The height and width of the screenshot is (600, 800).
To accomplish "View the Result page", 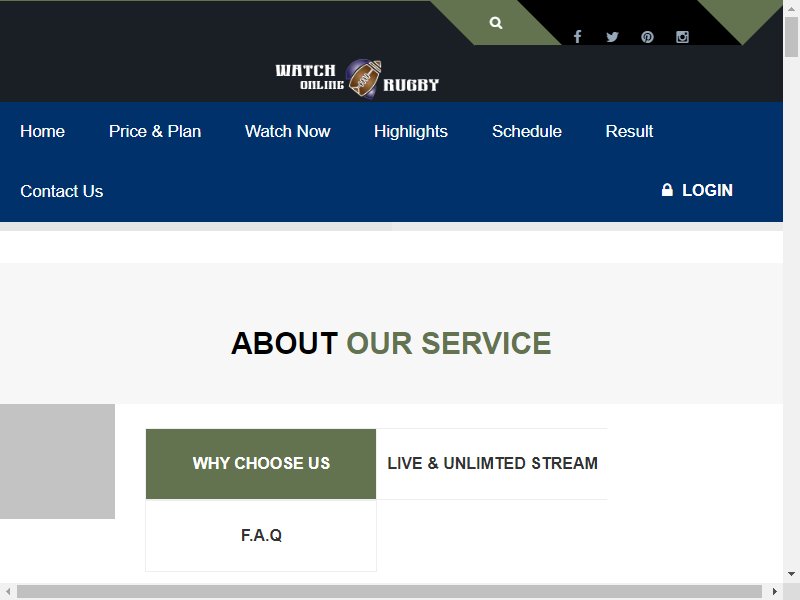I will 629,131.
